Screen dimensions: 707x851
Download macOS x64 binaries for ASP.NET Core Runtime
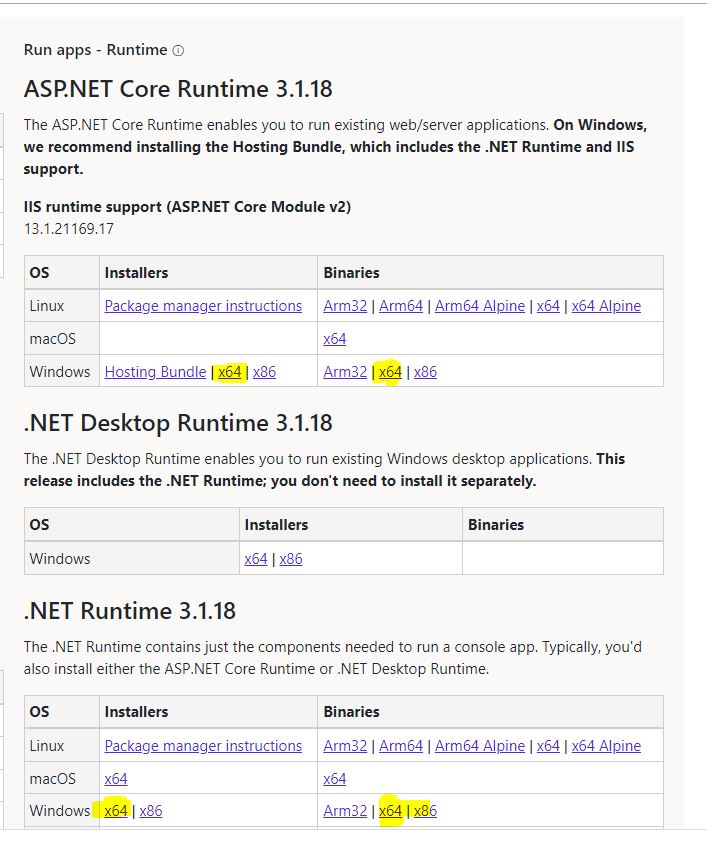tap(334, 339)
